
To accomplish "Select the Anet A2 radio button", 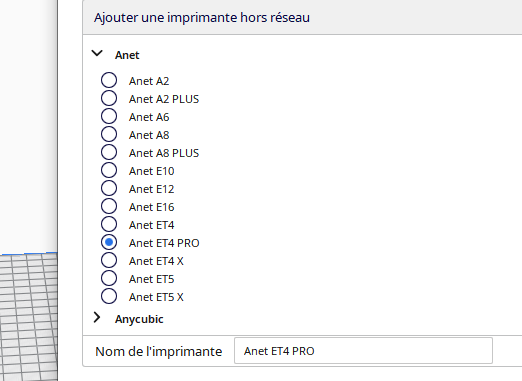I will (109, 80).
